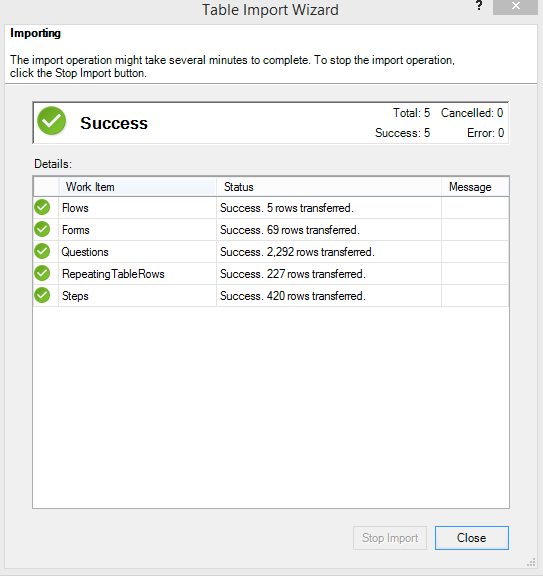Click status '5 rows transferred'
The image size is (543, 577).
[287, 208]
